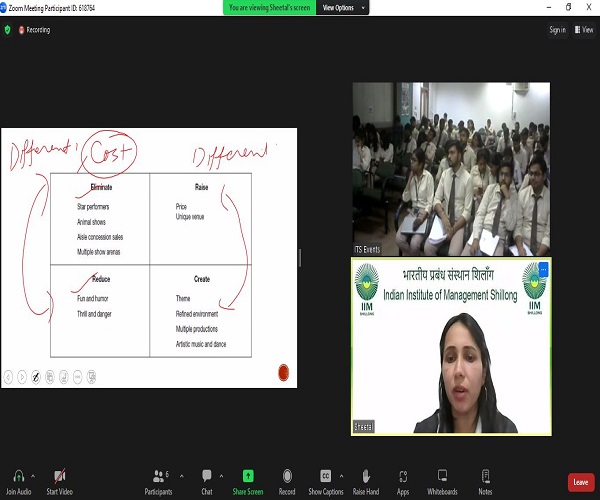Open Whiteboards

pyautogui.click(x=442, y=482)
